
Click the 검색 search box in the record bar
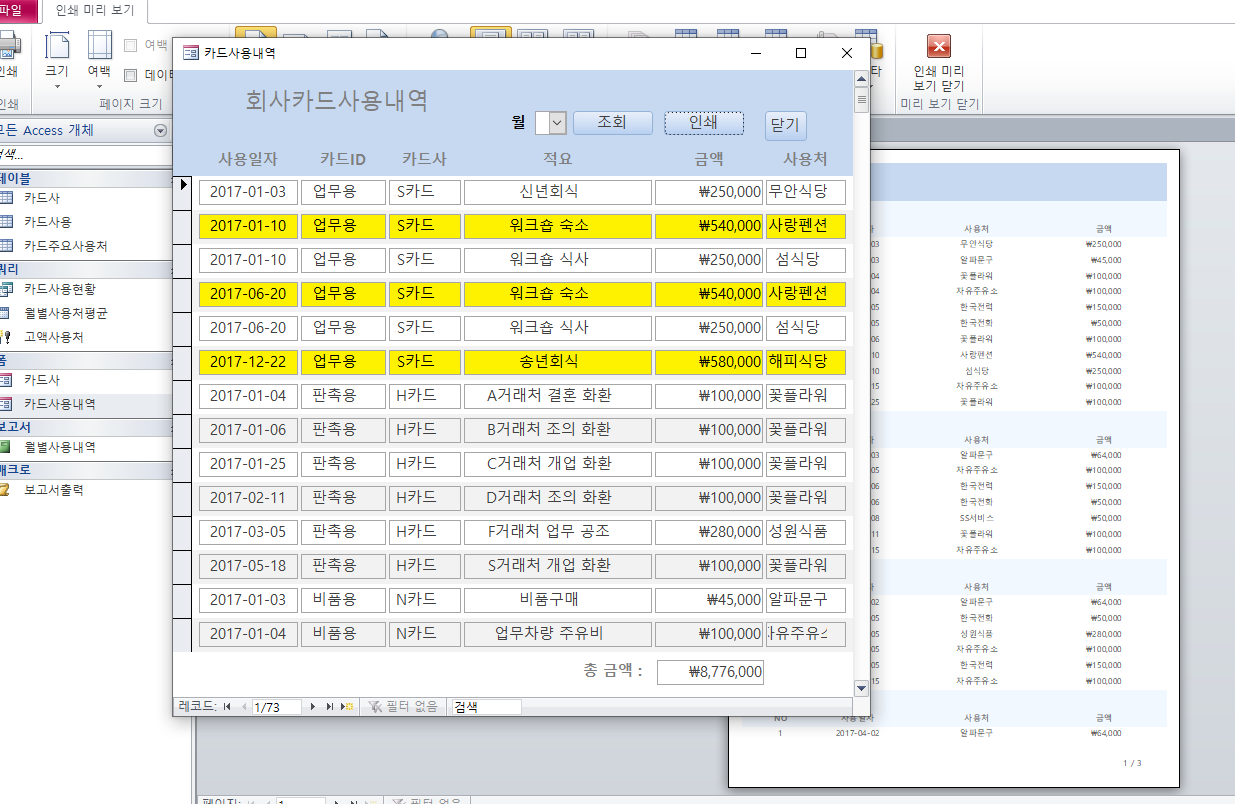pos(485,707)
